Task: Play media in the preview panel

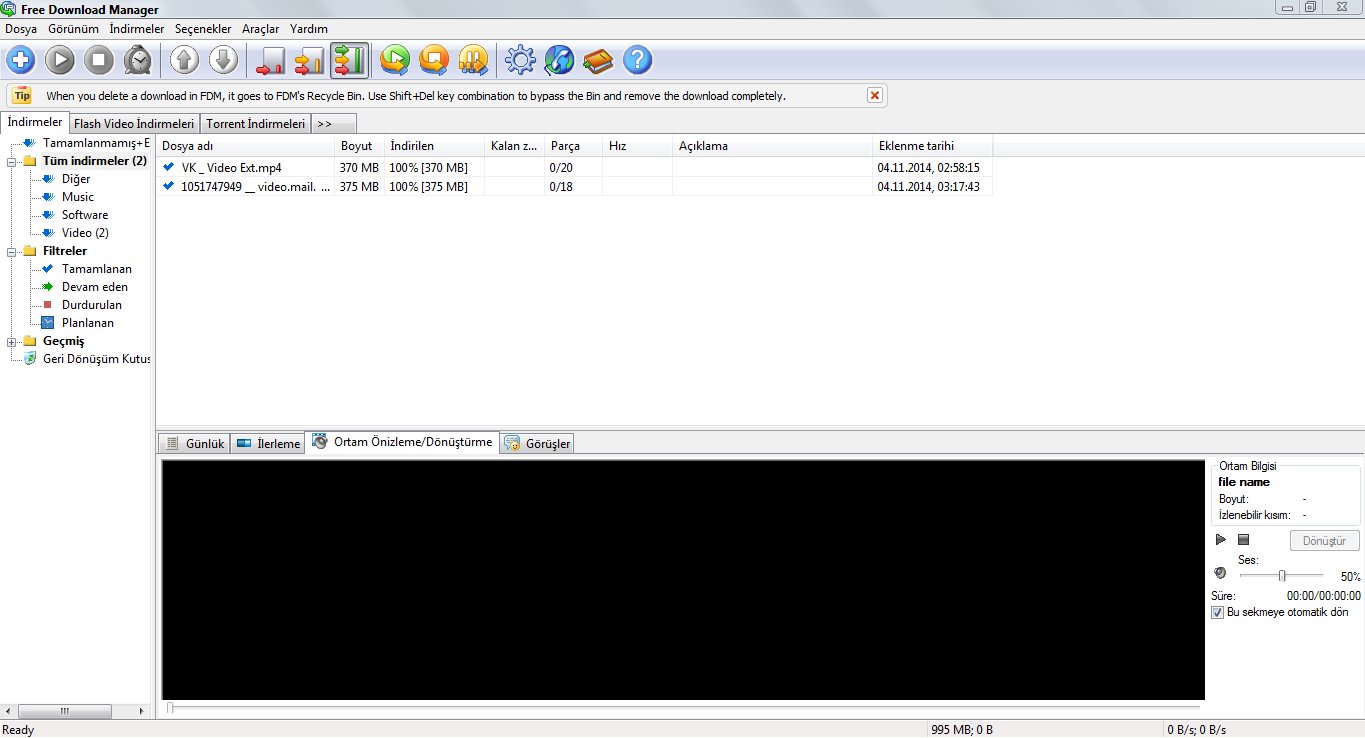Action: coord(1221,540)
